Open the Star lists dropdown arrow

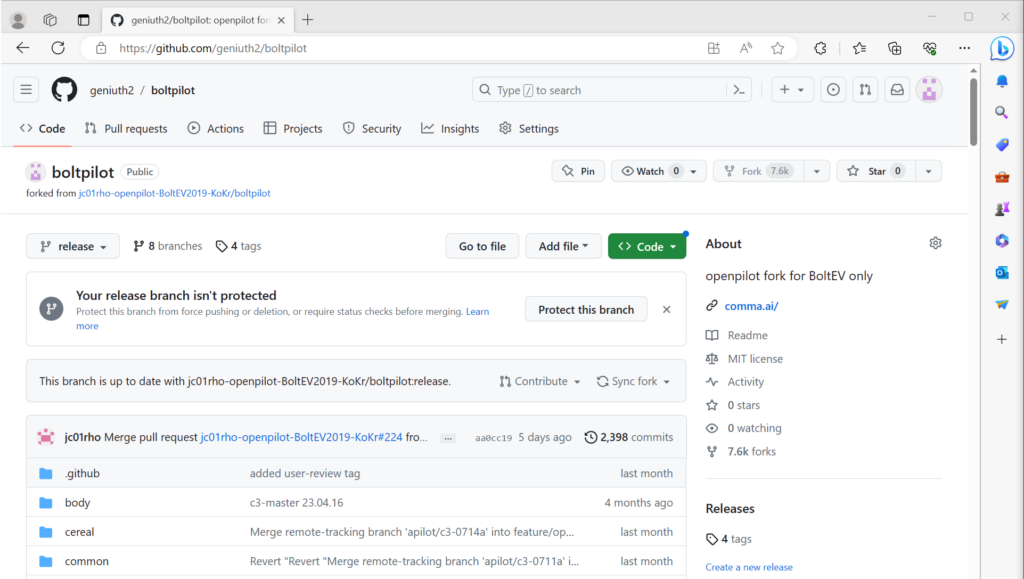[x=928, y=171]
